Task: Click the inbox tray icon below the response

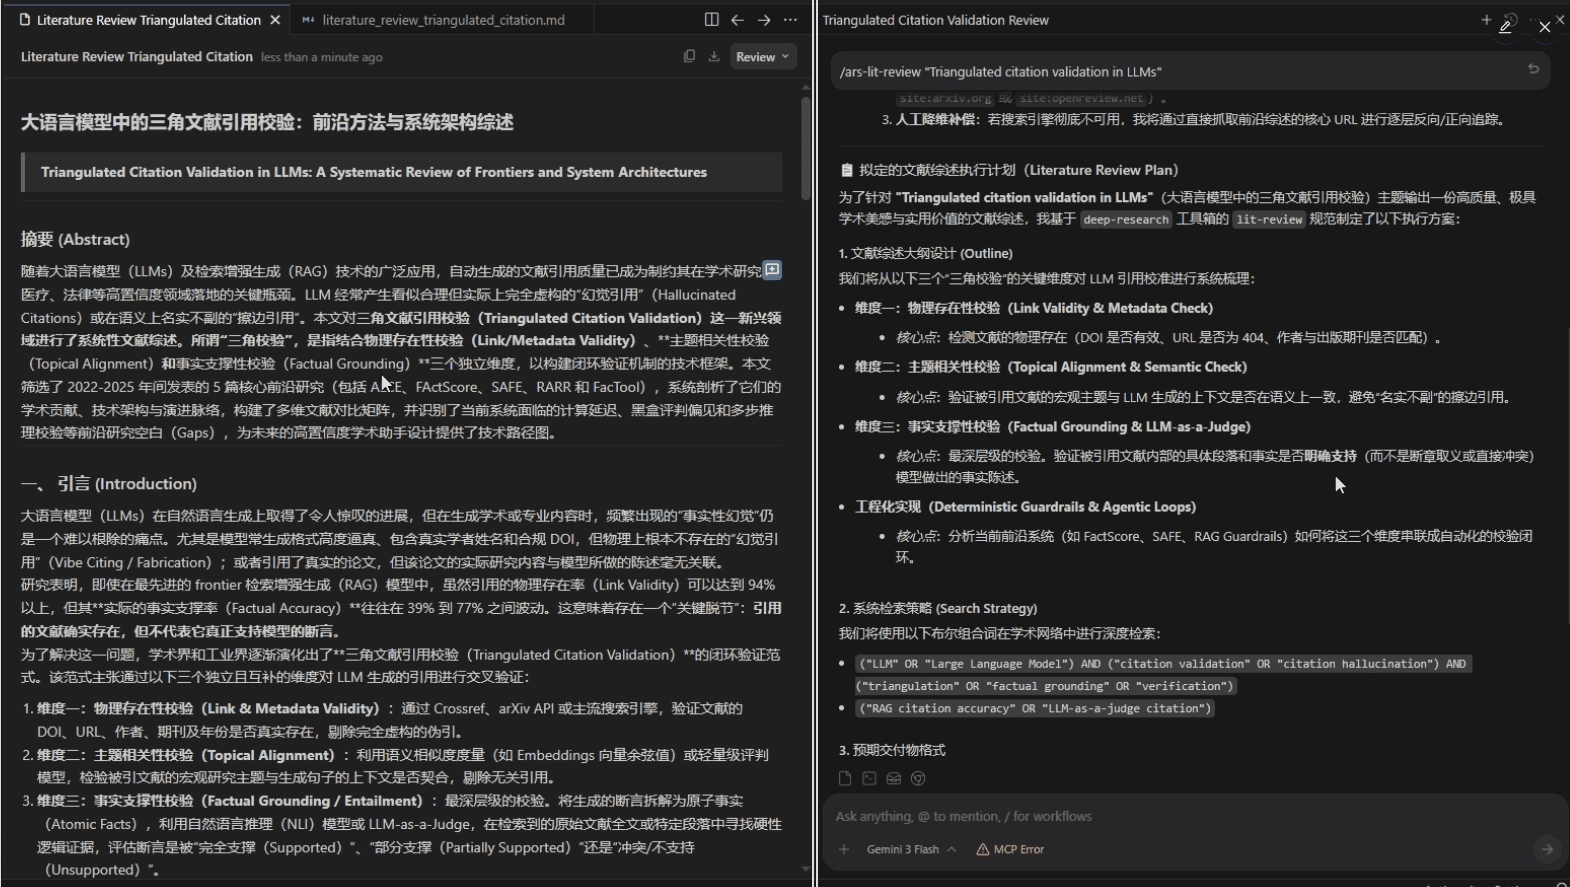Action: (894, 778)
